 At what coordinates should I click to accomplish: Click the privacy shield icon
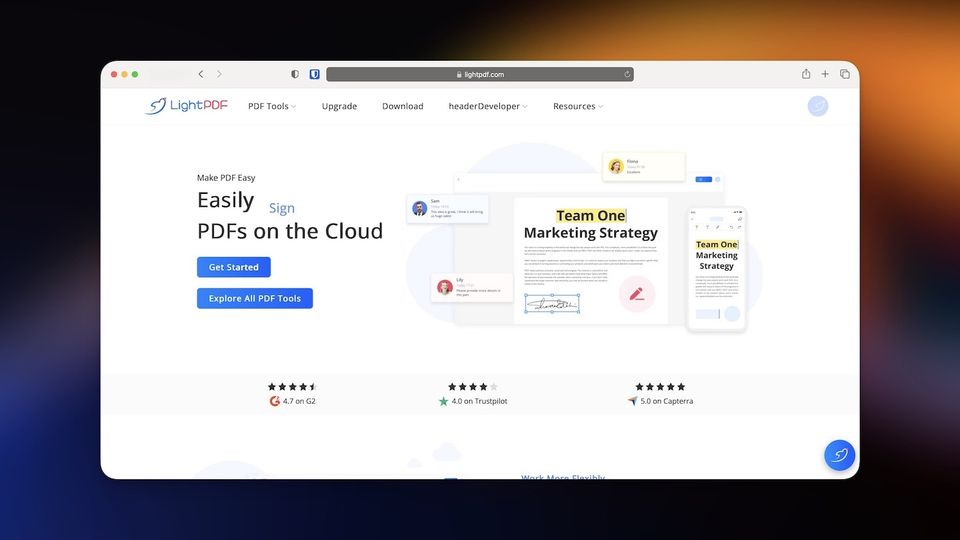295,74
